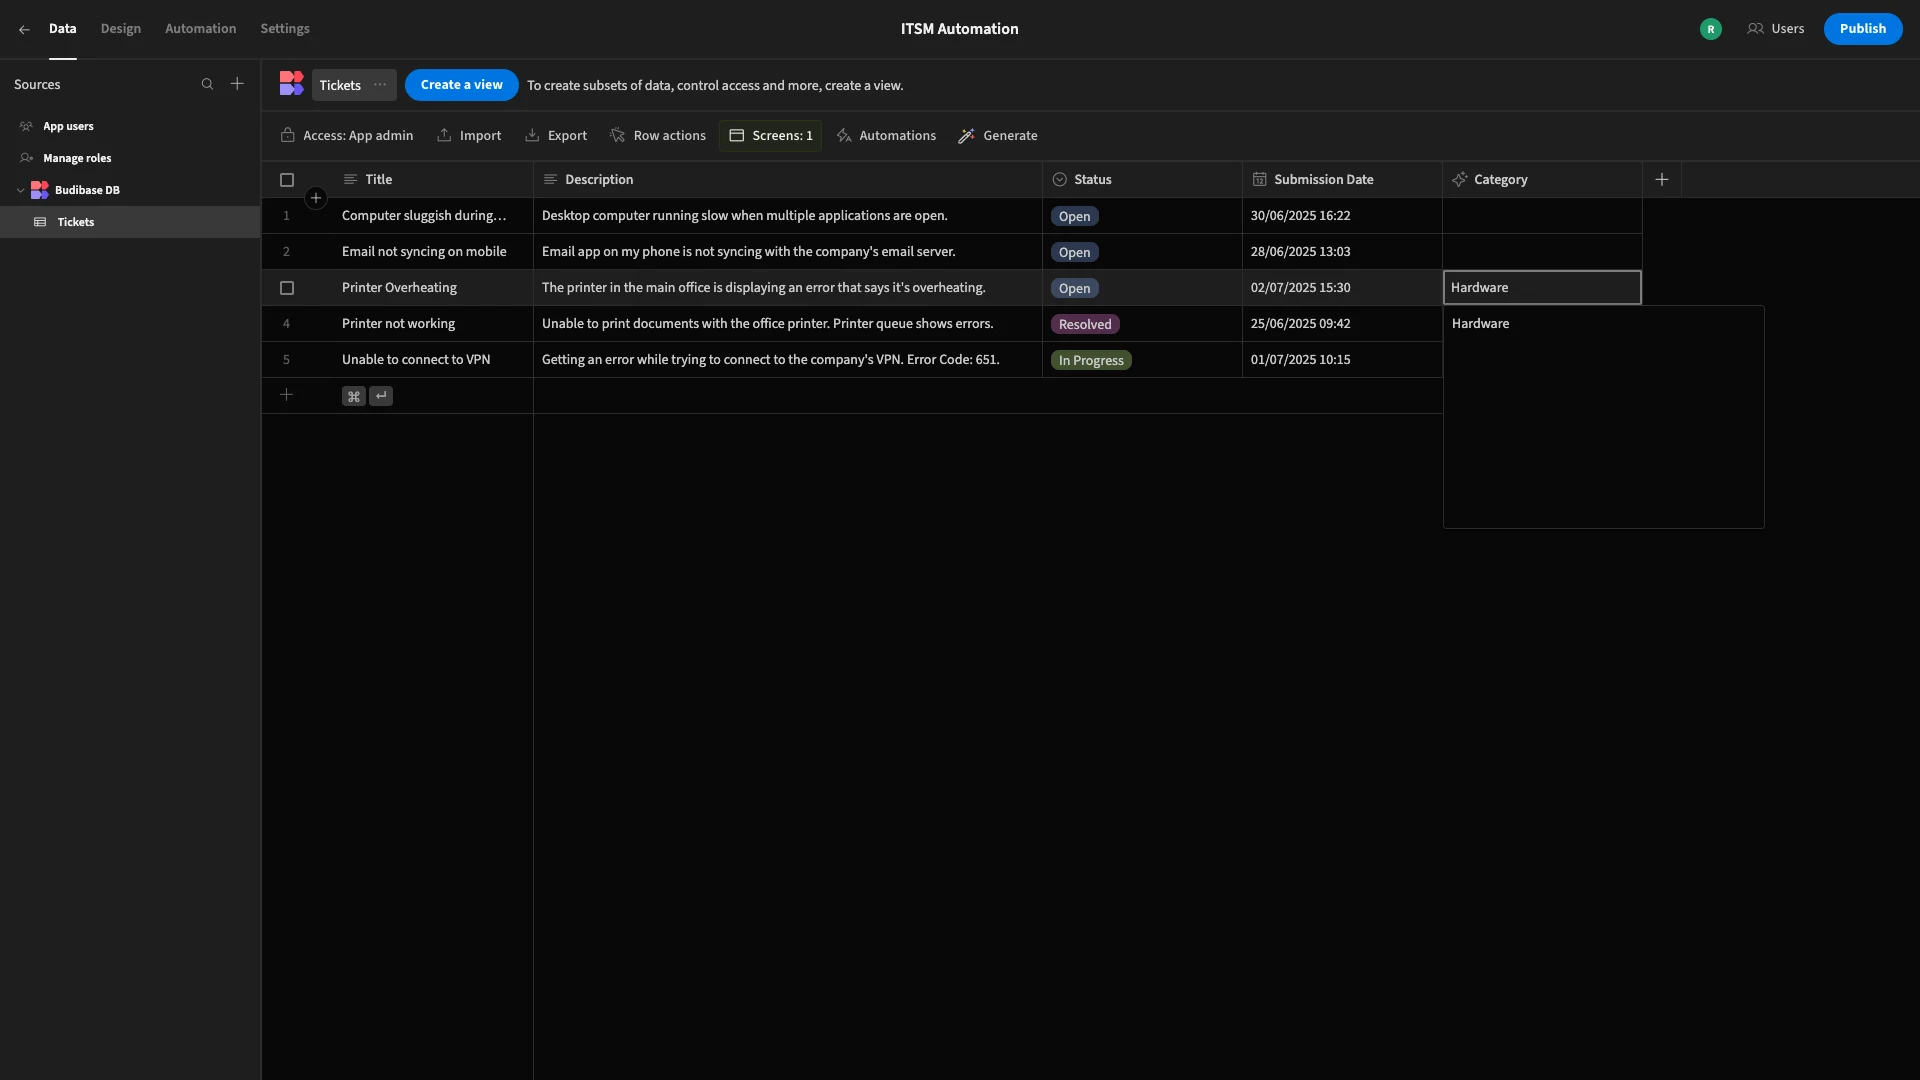This screenshot has height=1080, width=1920.
Task: Click the Tickets table icon in sidebar
Action: pyautogui.click(x=40, y=222)
